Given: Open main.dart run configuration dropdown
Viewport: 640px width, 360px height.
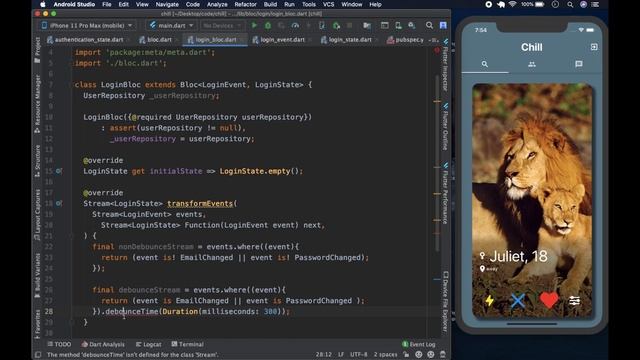Looking at the screenshot, I should (171, 25).
